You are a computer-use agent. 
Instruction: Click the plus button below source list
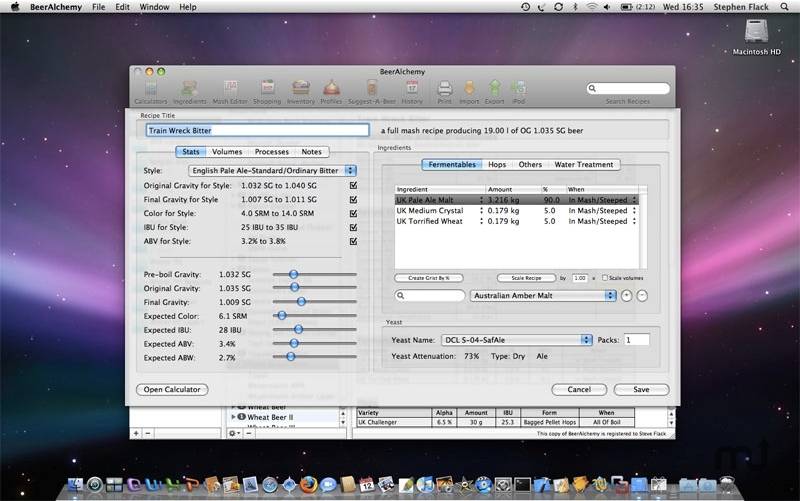136,433
